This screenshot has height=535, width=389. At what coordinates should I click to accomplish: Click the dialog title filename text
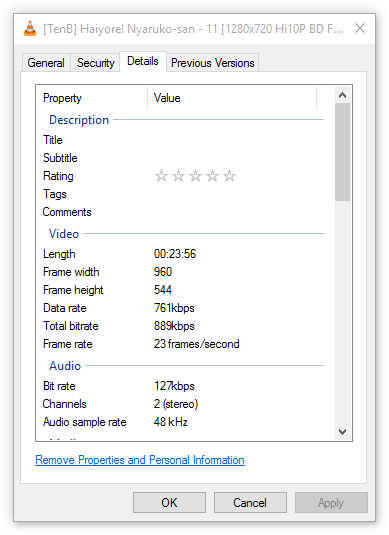tap(192, 29)
